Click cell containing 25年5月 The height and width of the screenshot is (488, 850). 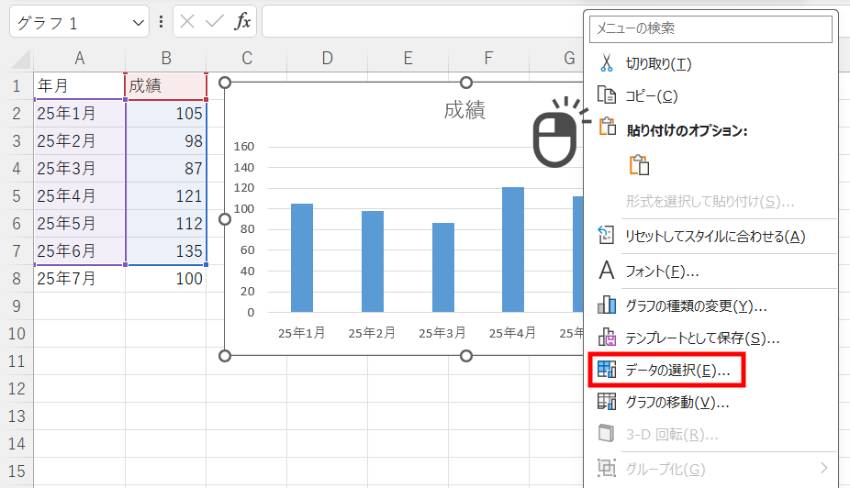pyautogui.click(x=79, y=223)
